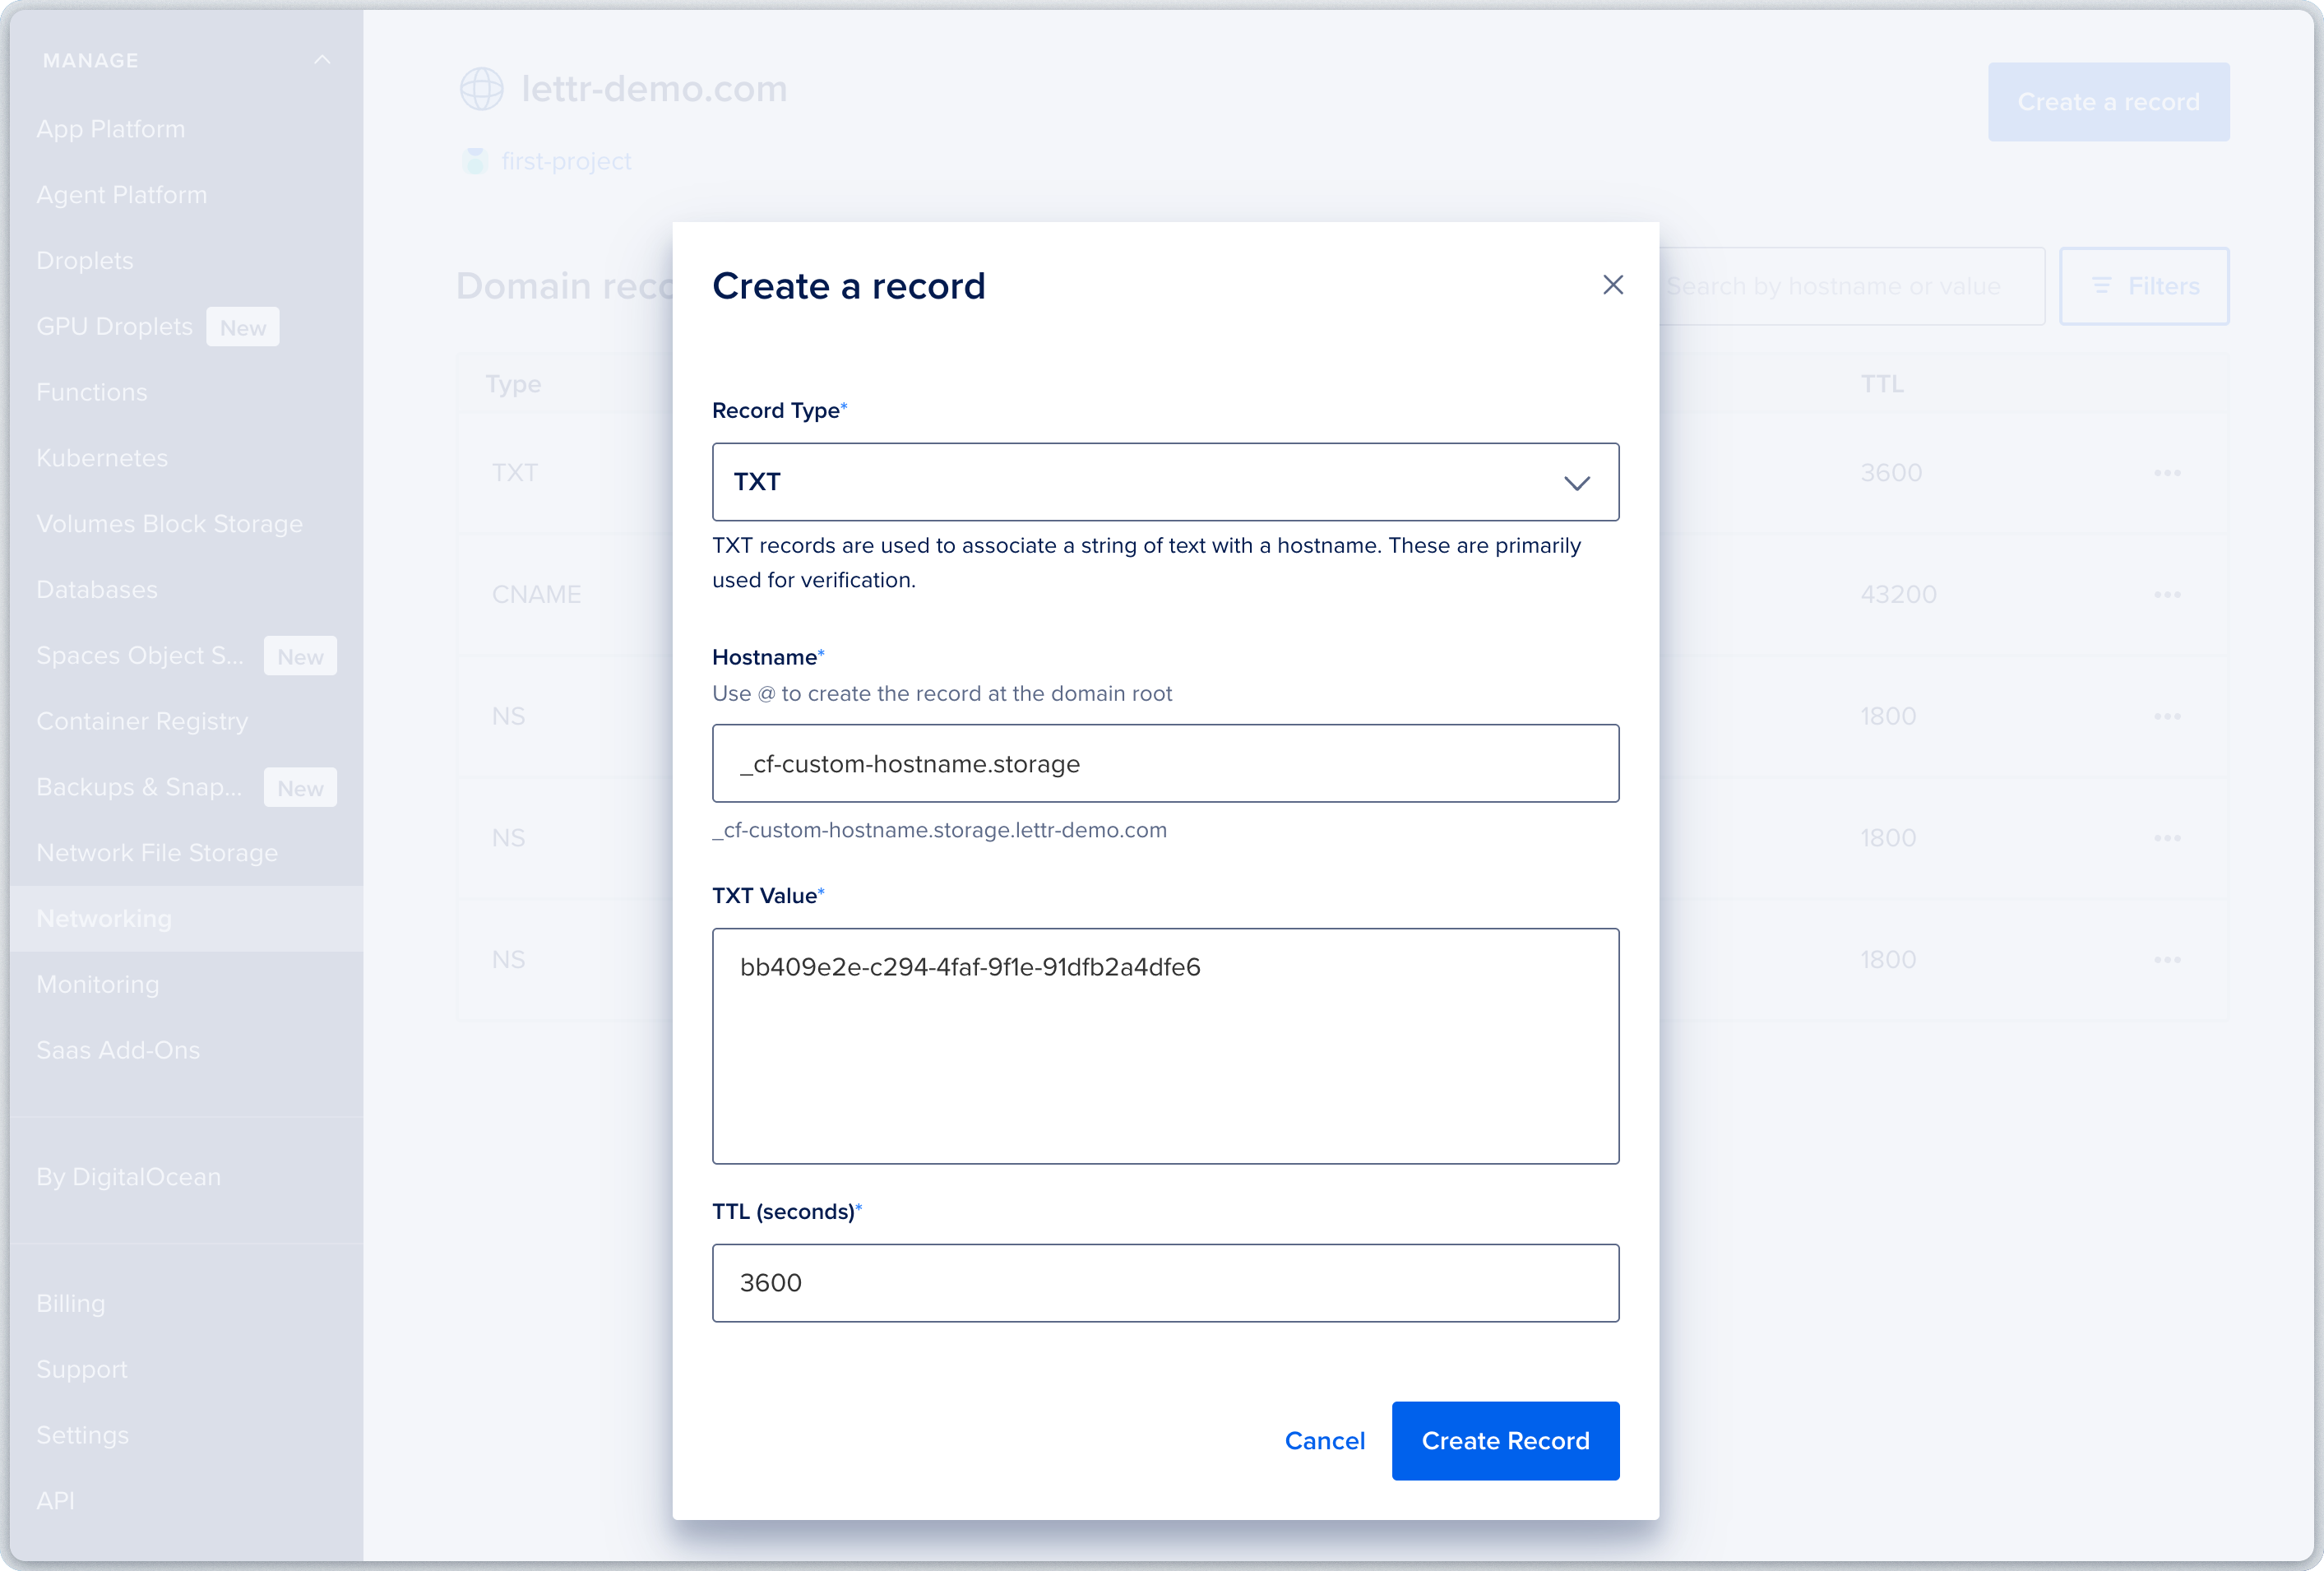Open the three-dot menu on the last NS record

click(2167, 959)
